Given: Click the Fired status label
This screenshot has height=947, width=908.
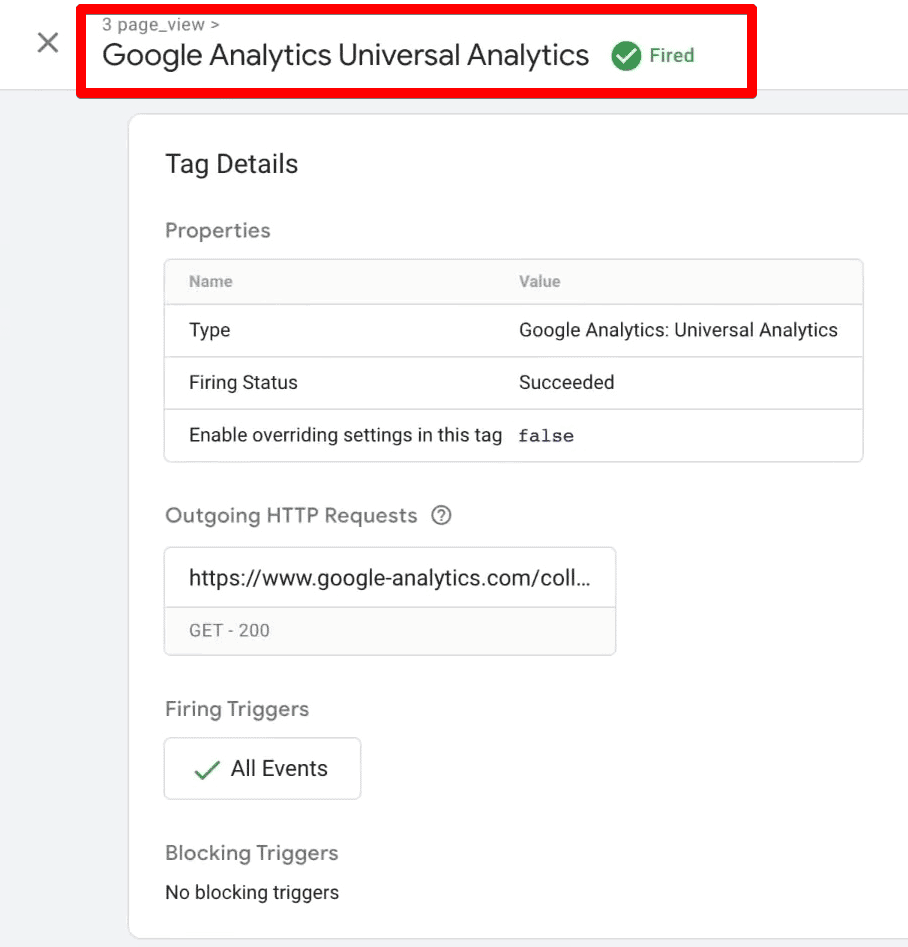Looking at the screenshot, I should pos(672,56).
